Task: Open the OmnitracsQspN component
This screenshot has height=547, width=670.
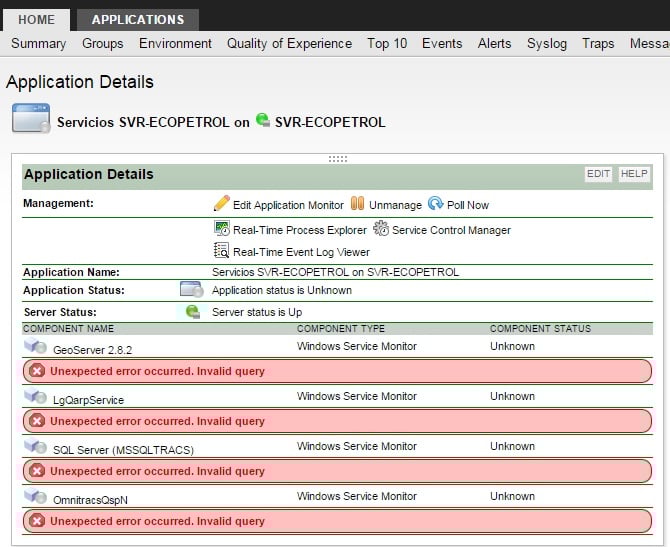Action: (x=90, y=500)
